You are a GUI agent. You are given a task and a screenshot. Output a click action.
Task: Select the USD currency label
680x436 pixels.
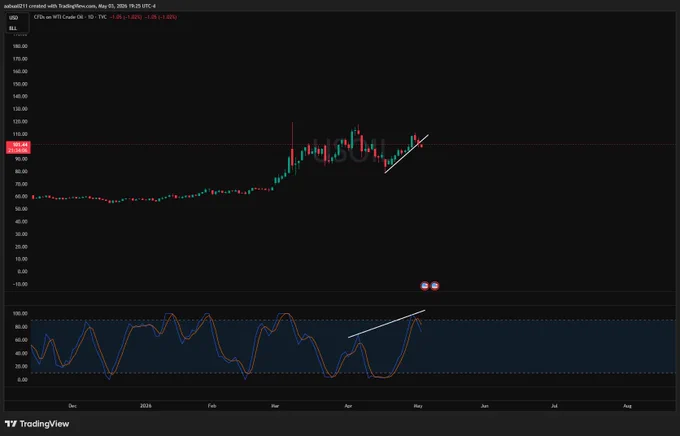point(13,18)
